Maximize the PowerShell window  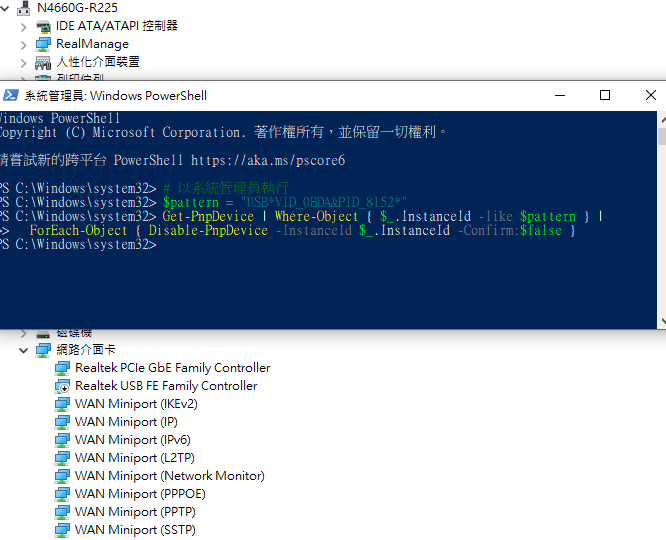605,95
